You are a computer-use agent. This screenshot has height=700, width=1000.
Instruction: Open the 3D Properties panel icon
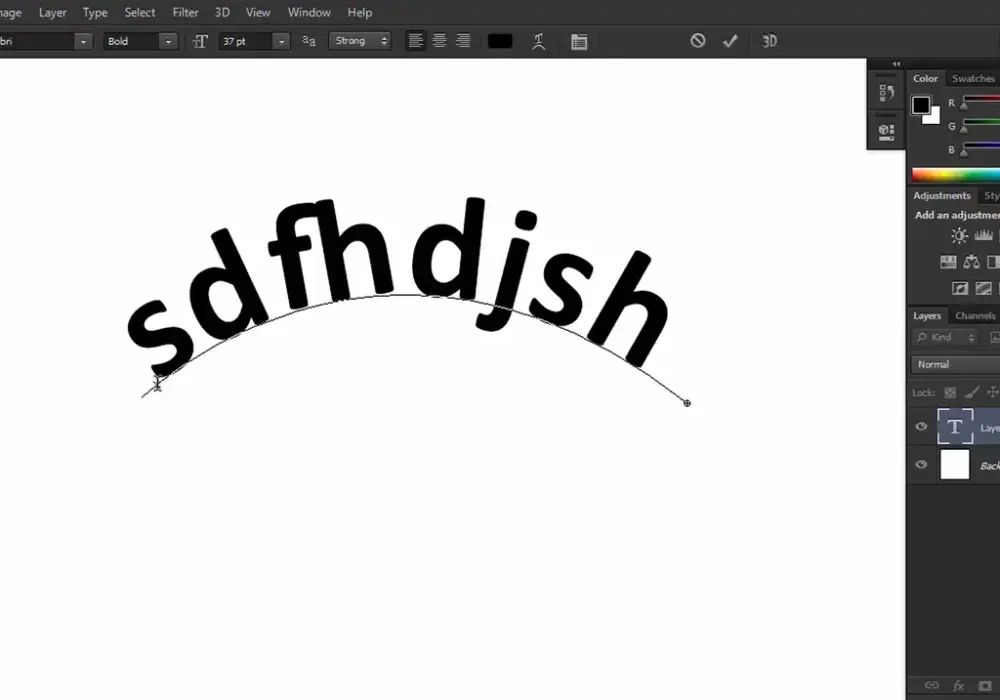(886, 132)
